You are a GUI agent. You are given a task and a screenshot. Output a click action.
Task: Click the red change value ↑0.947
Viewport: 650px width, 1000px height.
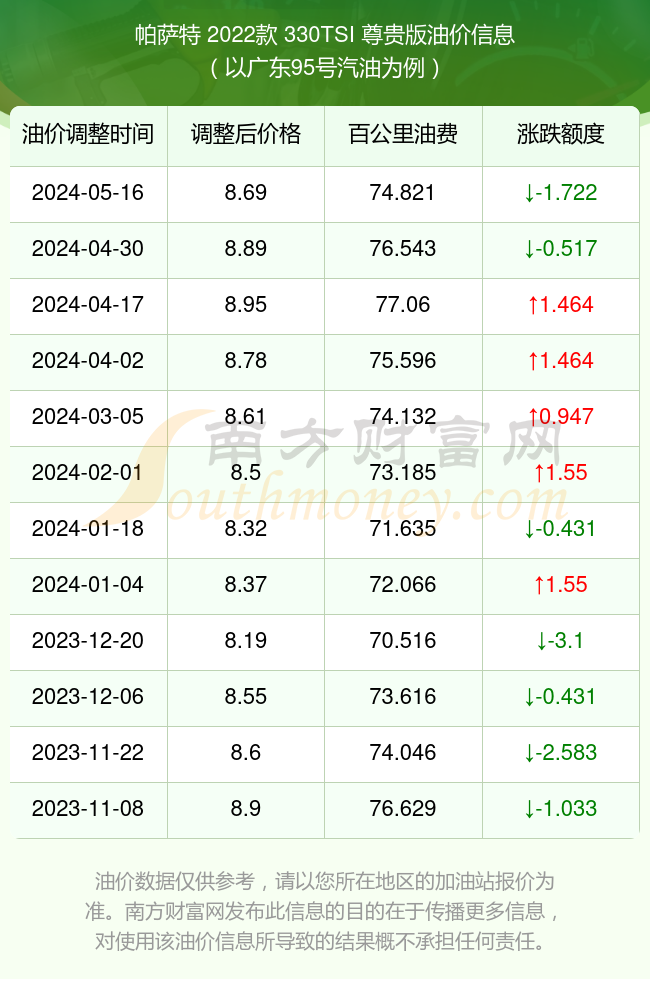click(560, 417)
